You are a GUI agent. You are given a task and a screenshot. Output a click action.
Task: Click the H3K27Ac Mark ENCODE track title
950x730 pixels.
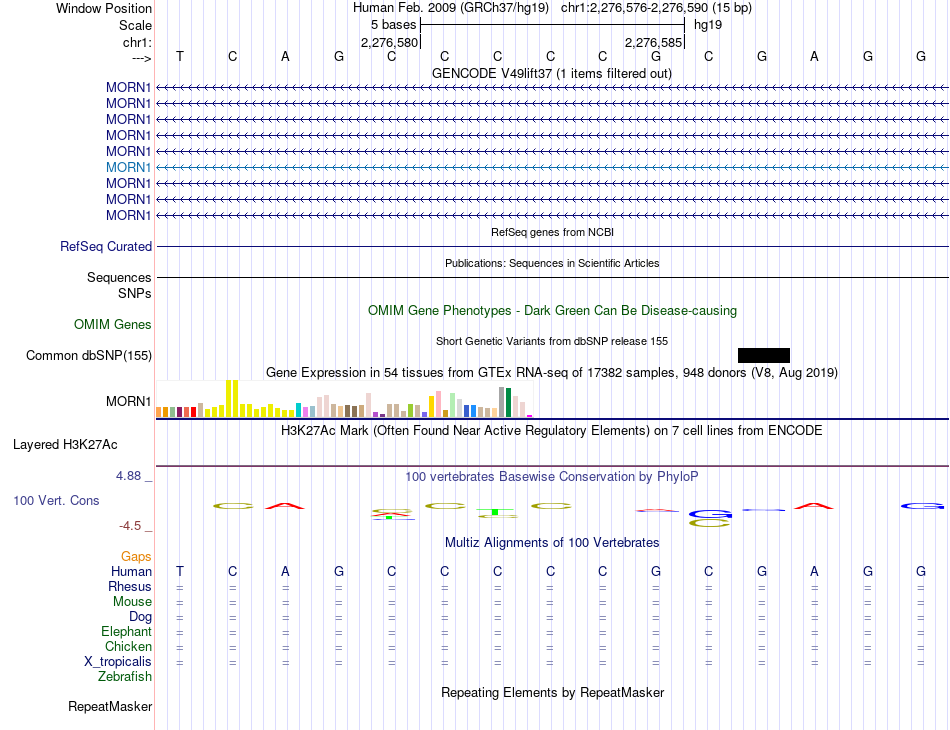point(552,431)
